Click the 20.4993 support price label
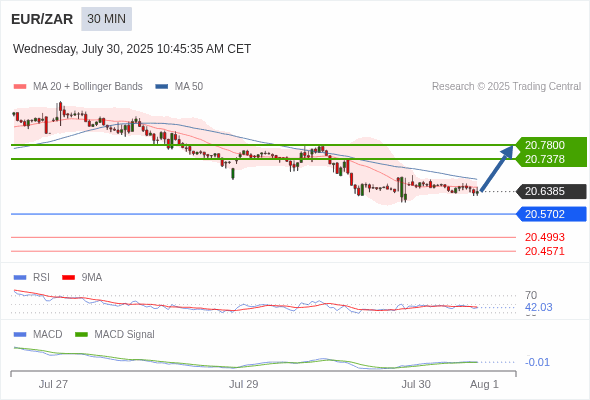 coord(545,237)
